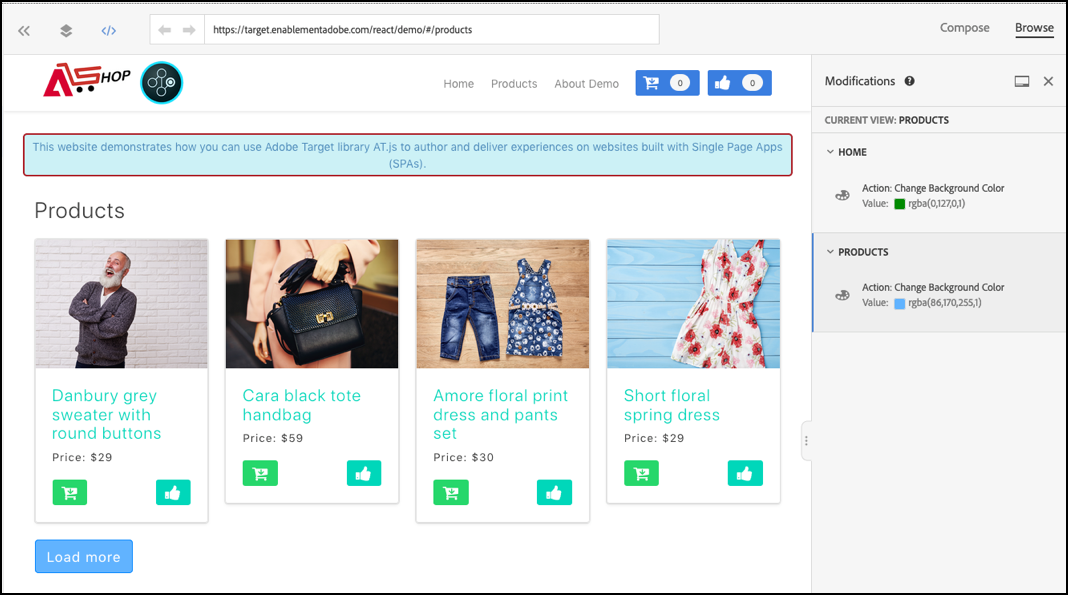Image resolution: width=1068 pixels, height=595 pixels.
Task: Go back with the left arrow
Action: (164, 29)
